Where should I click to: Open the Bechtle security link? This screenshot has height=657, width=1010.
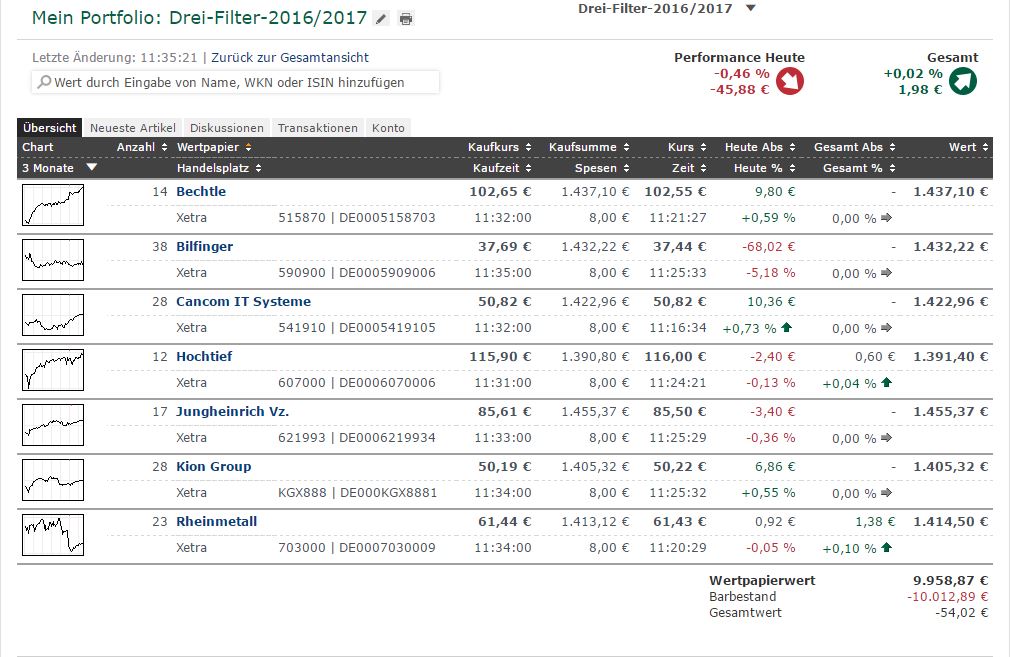pyautogui.click(x=201, y=191)
